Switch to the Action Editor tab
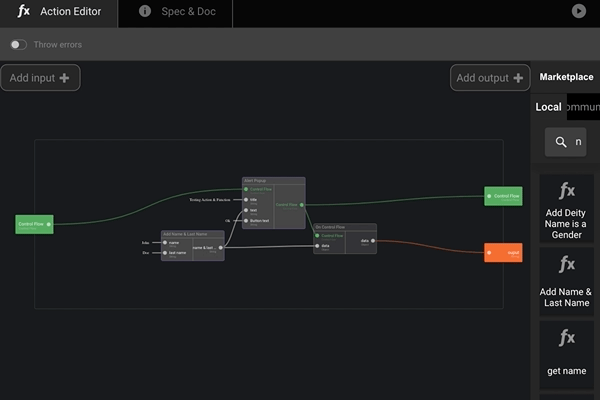 coord(59,12)
